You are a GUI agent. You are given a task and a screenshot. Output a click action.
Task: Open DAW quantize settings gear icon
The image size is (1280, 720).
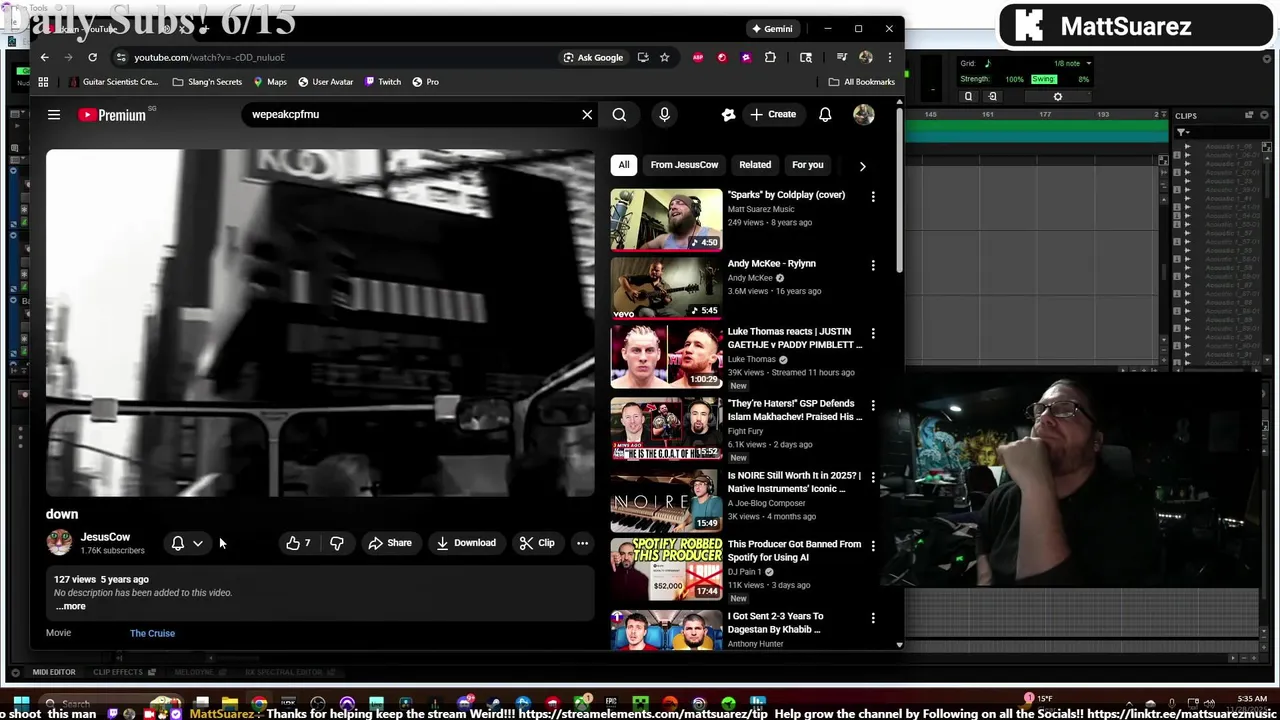(1058, 97)
